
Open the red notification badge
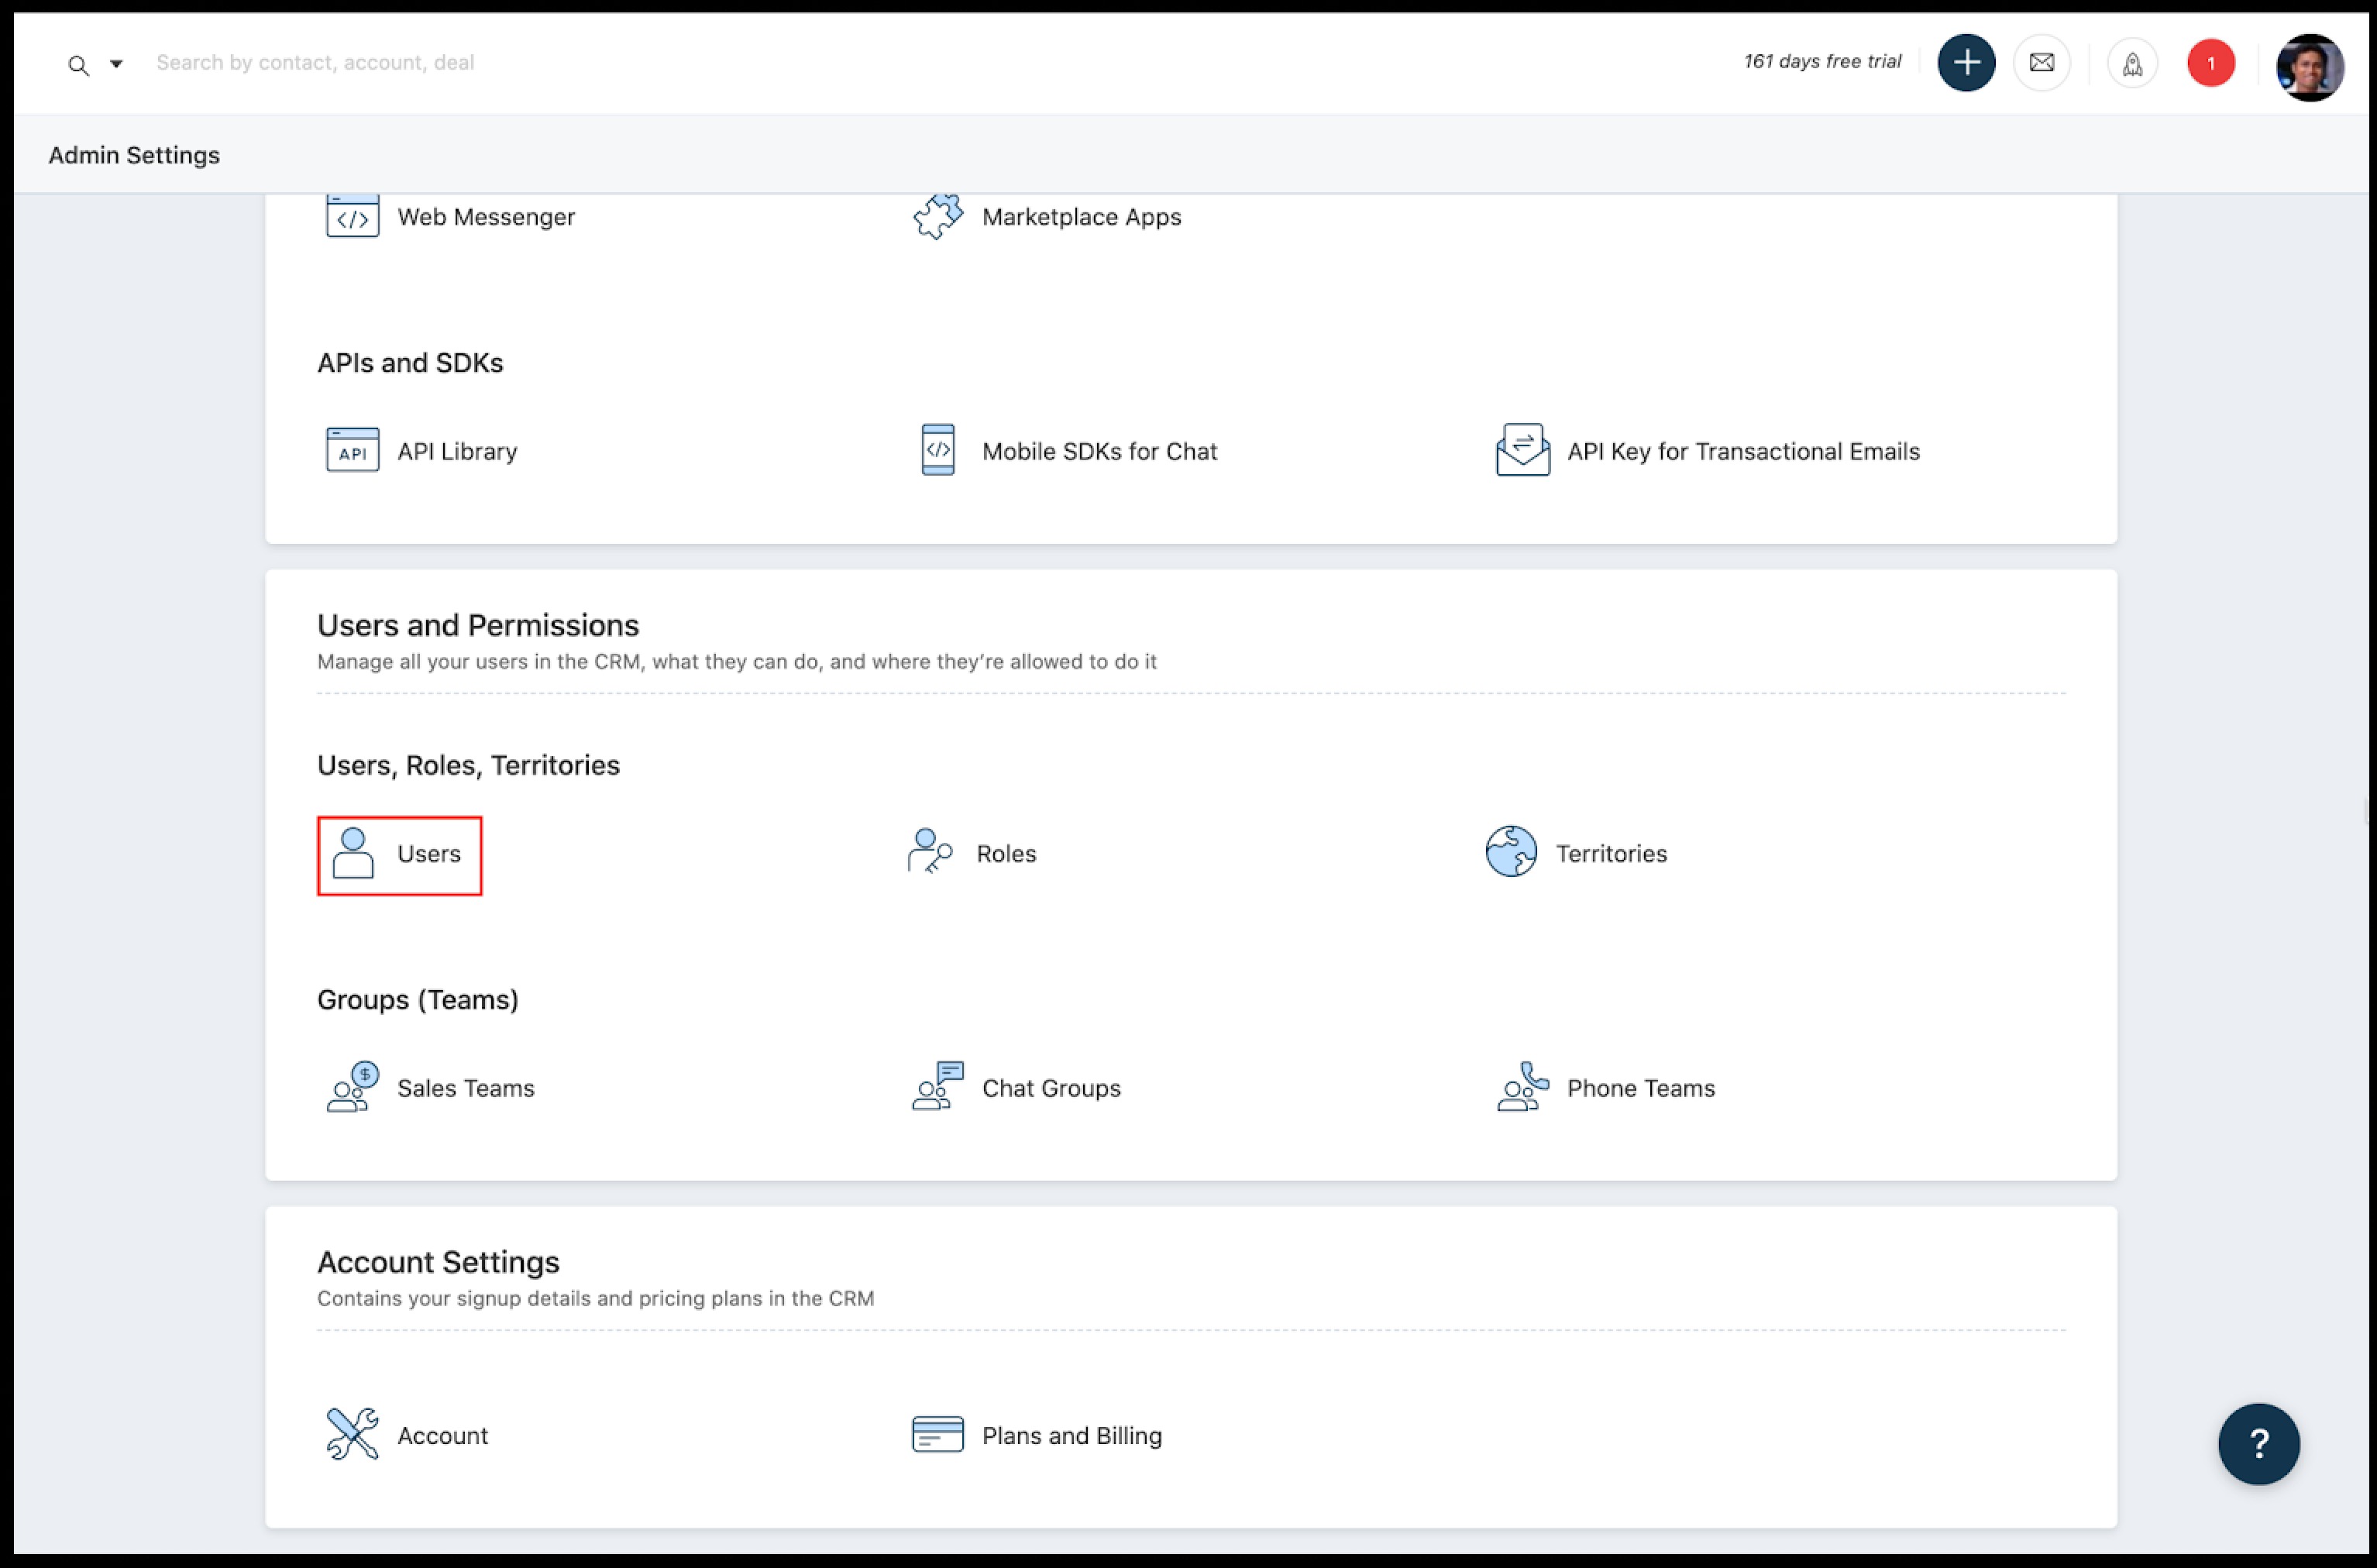pos(2210,63)
